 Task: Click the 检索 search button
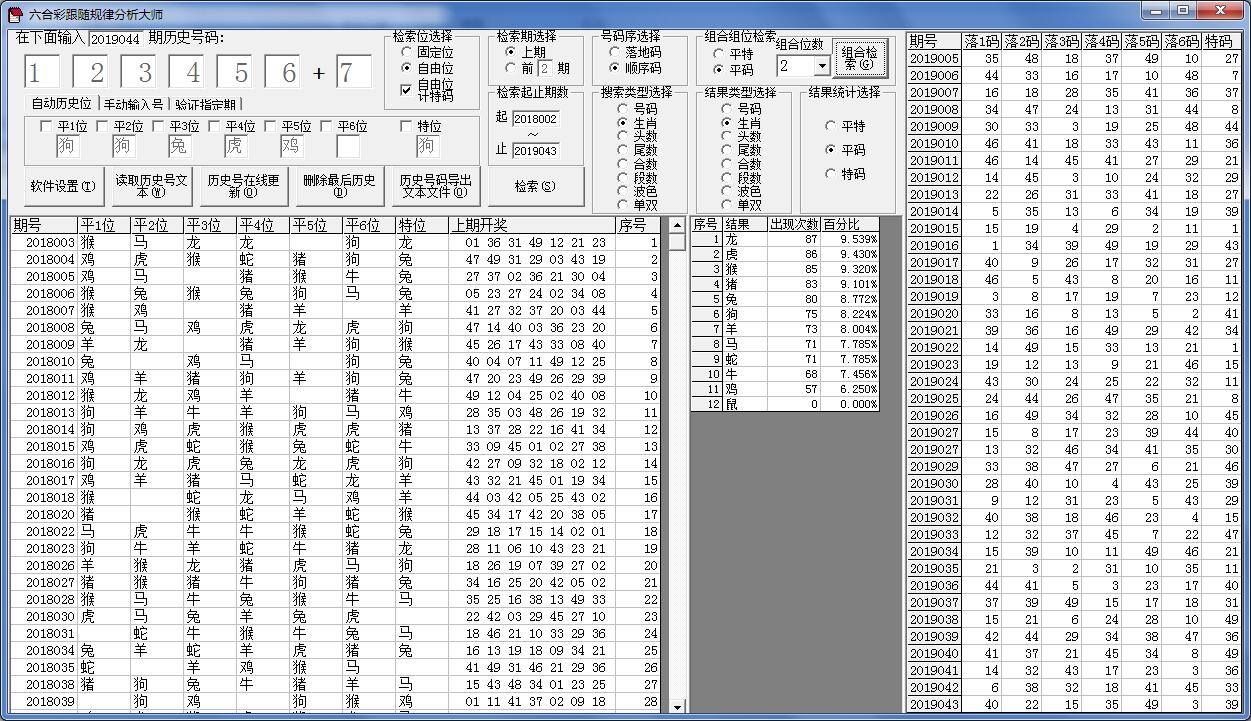(x=535, y=186)
